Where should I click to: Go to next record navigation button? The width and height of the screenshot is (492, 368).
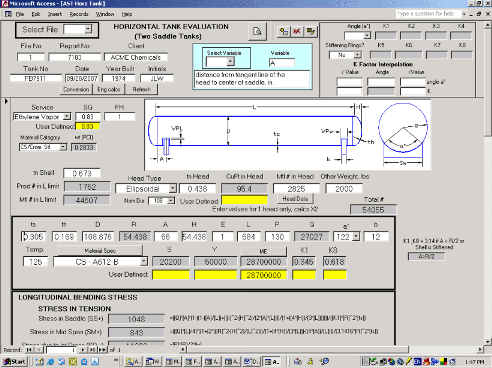pos(83,350)
